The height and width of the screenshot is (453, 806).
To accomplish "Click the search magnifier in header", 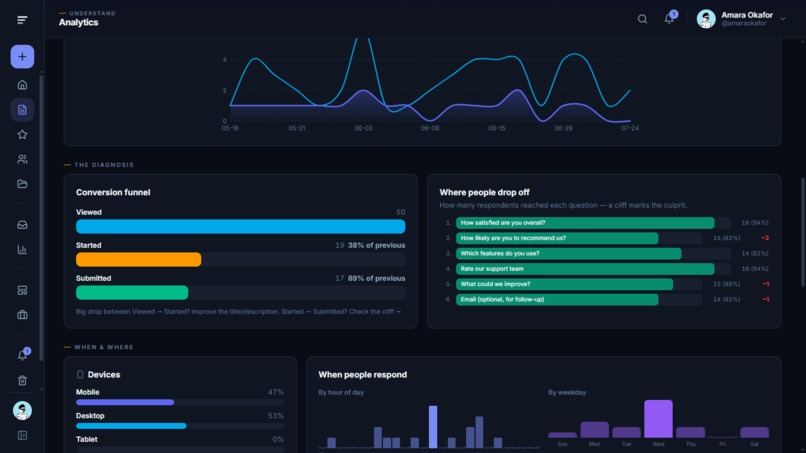I will [642, 19].
